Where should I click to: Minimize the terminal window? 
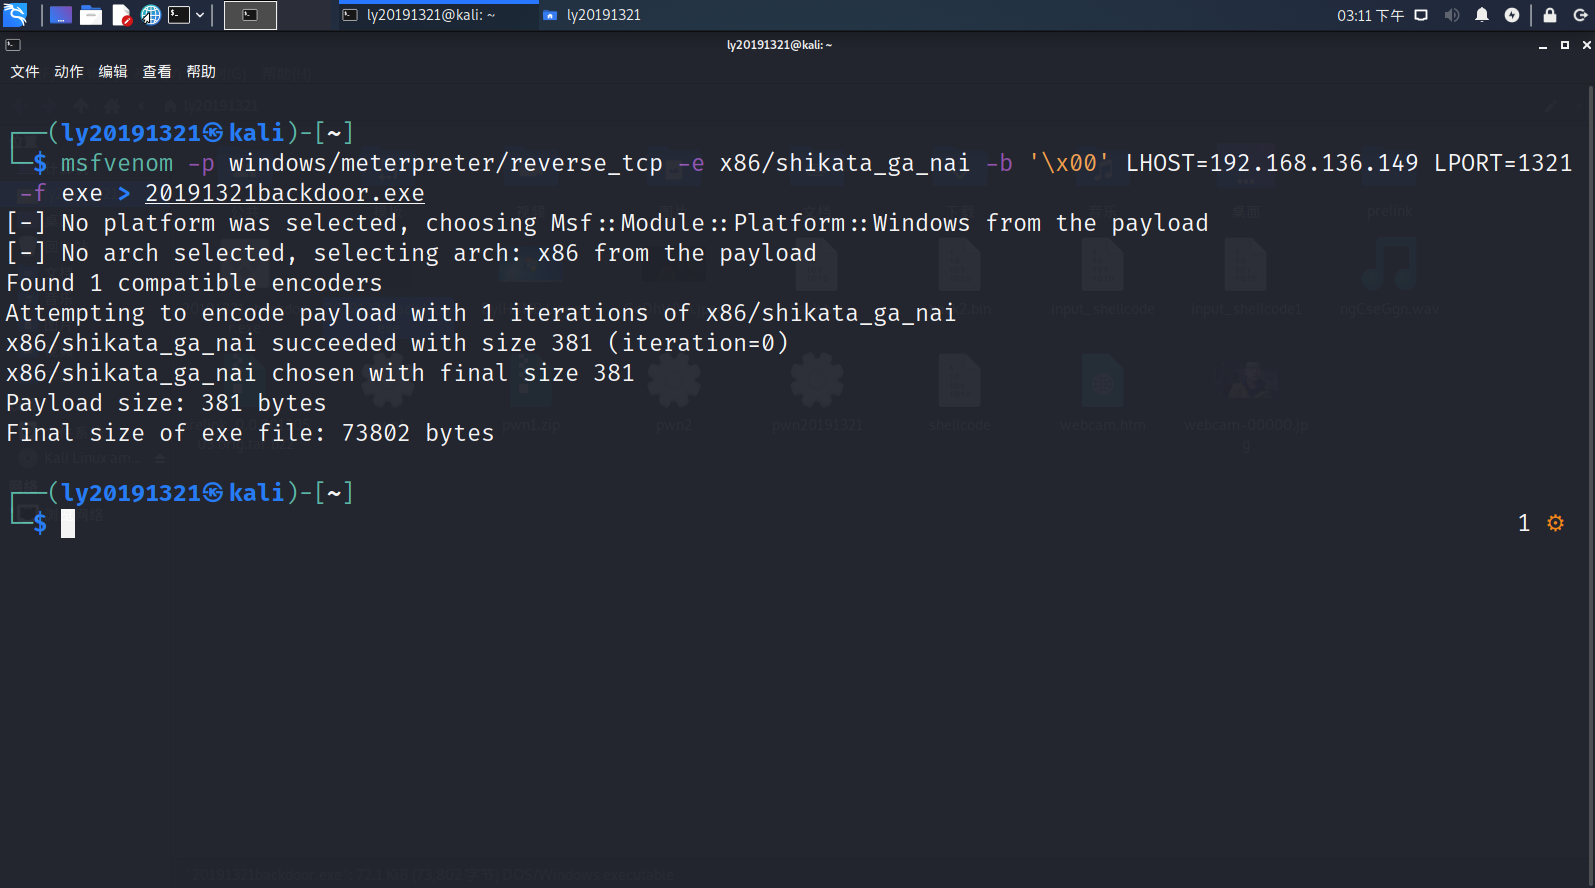[1543, 45]
